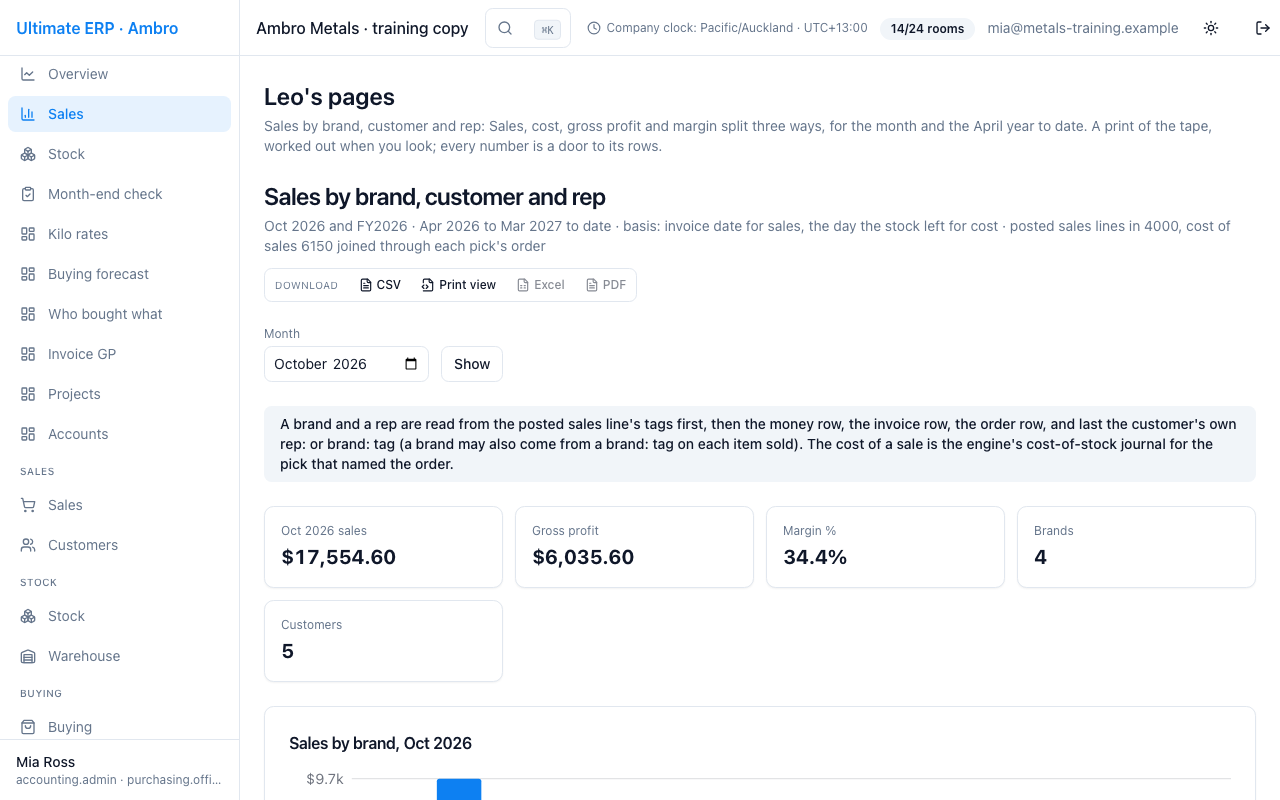Click the company clock icon in the header
This screenshot has width=1280, height=800.
pos(594,28)
